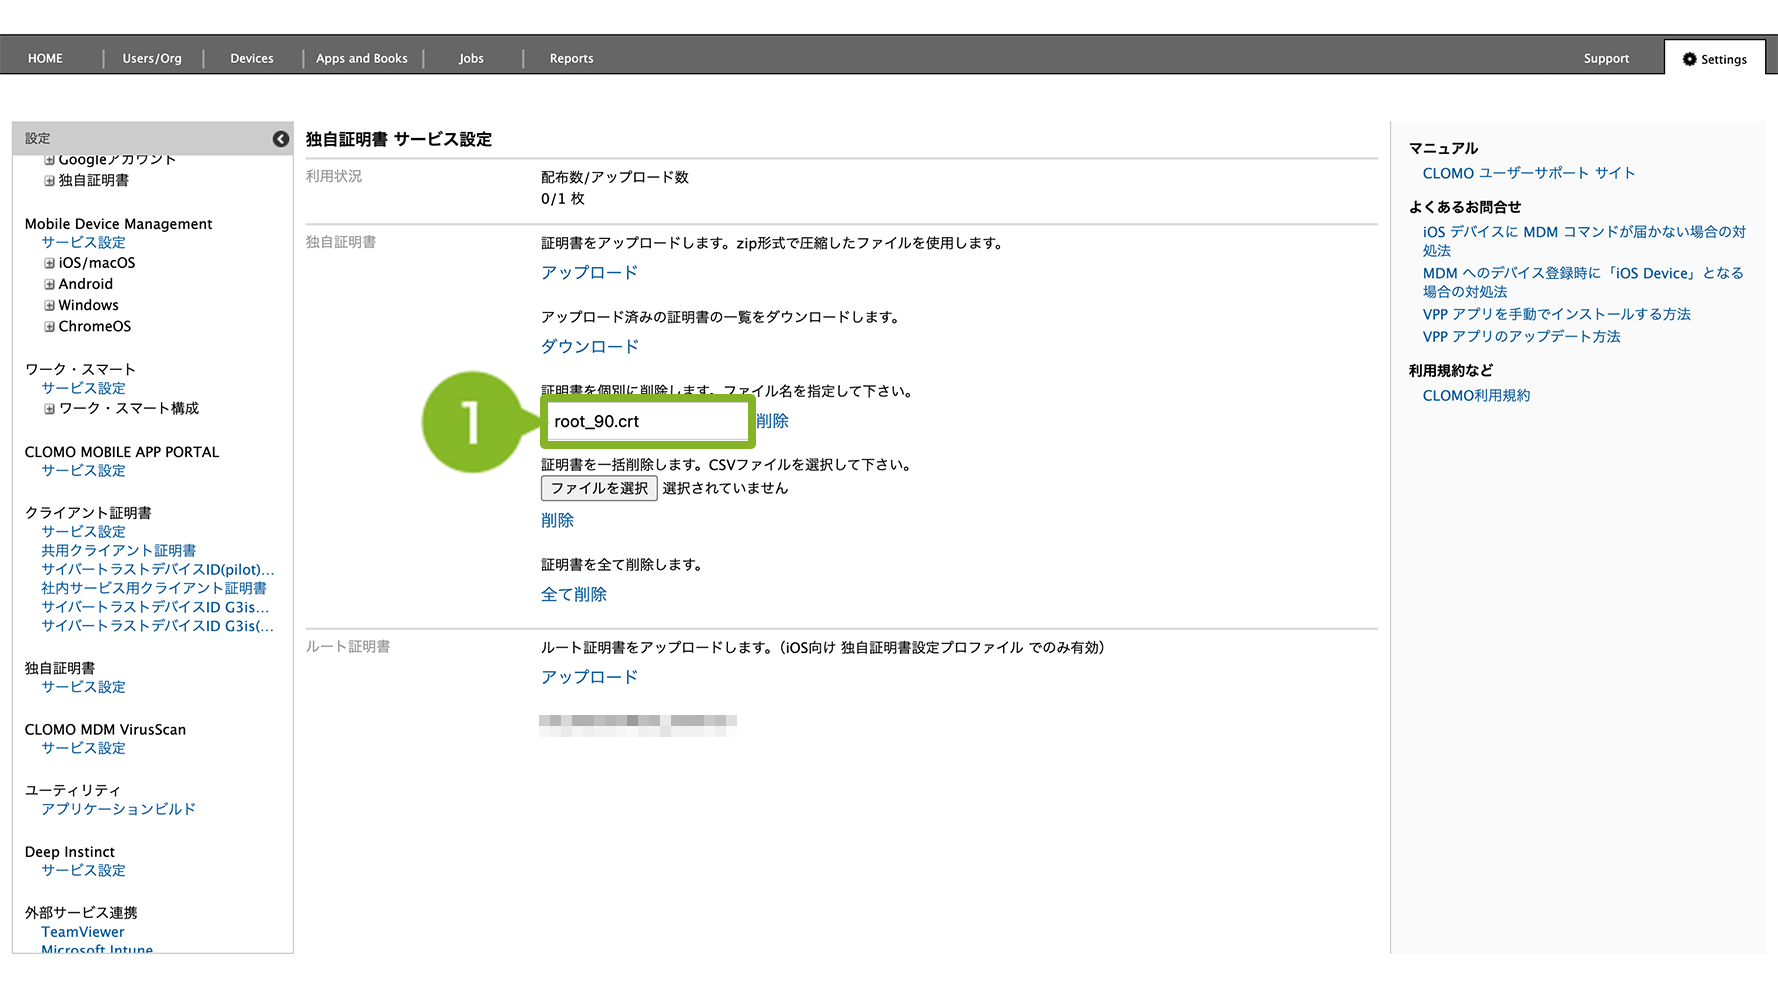Open TeamViewer external service setting

83,932
